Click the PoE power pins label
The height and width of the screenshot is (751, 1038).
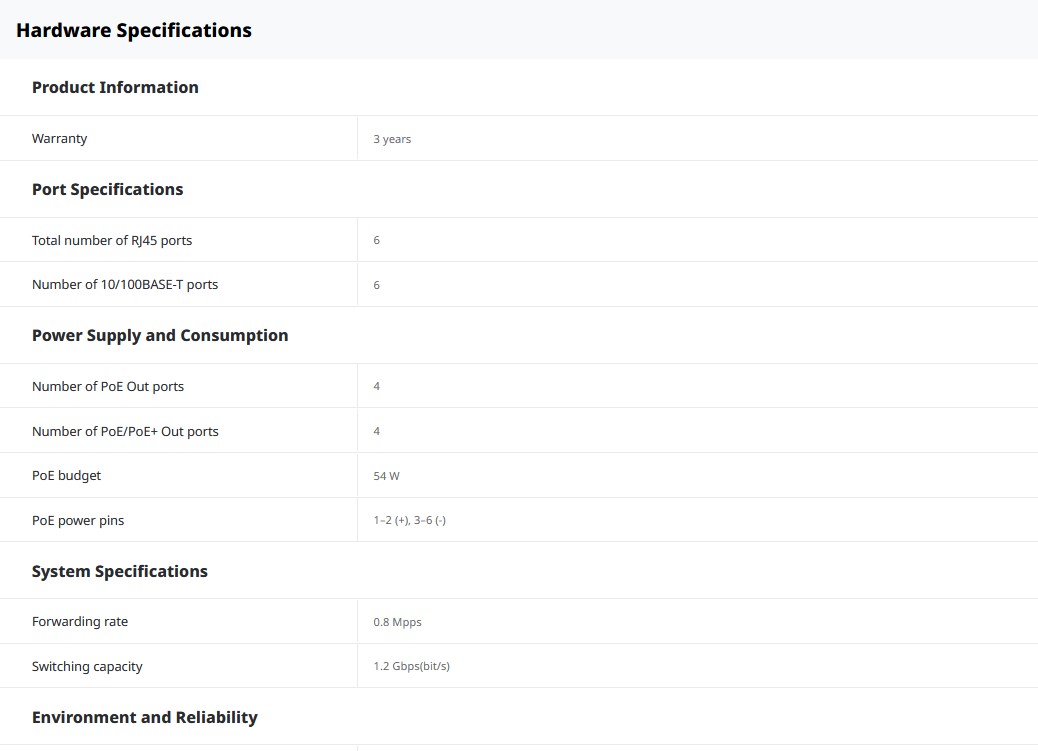tap(78, 520)
